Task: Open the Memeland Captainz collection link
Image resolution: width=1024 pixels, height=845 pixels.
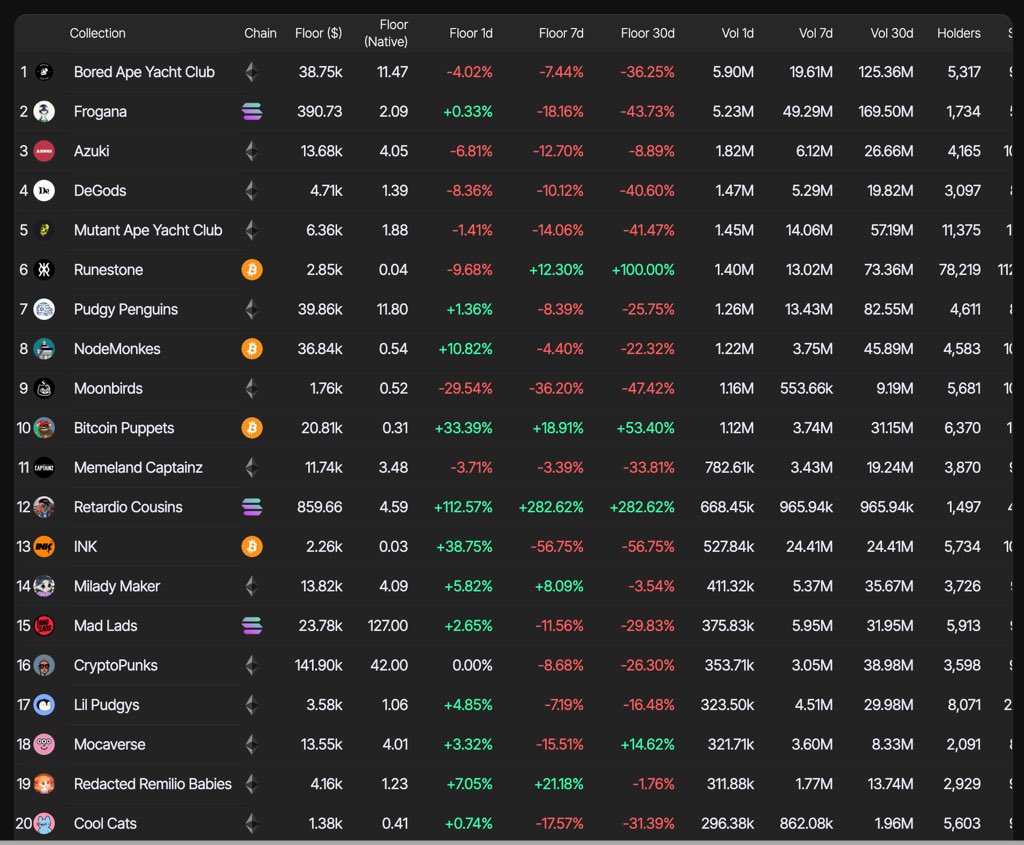Action: coord(138,468)
